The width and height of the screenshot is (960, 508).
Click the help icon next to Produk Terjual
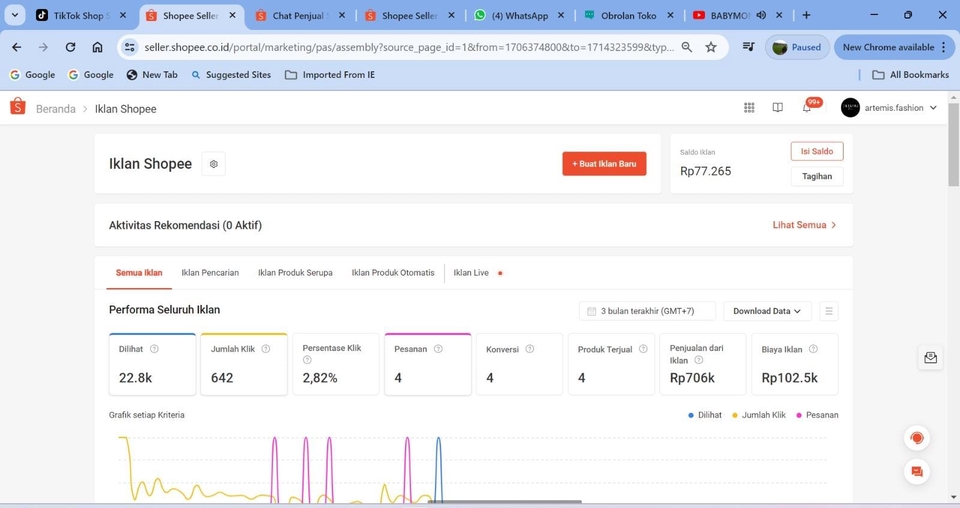(643, 349)
